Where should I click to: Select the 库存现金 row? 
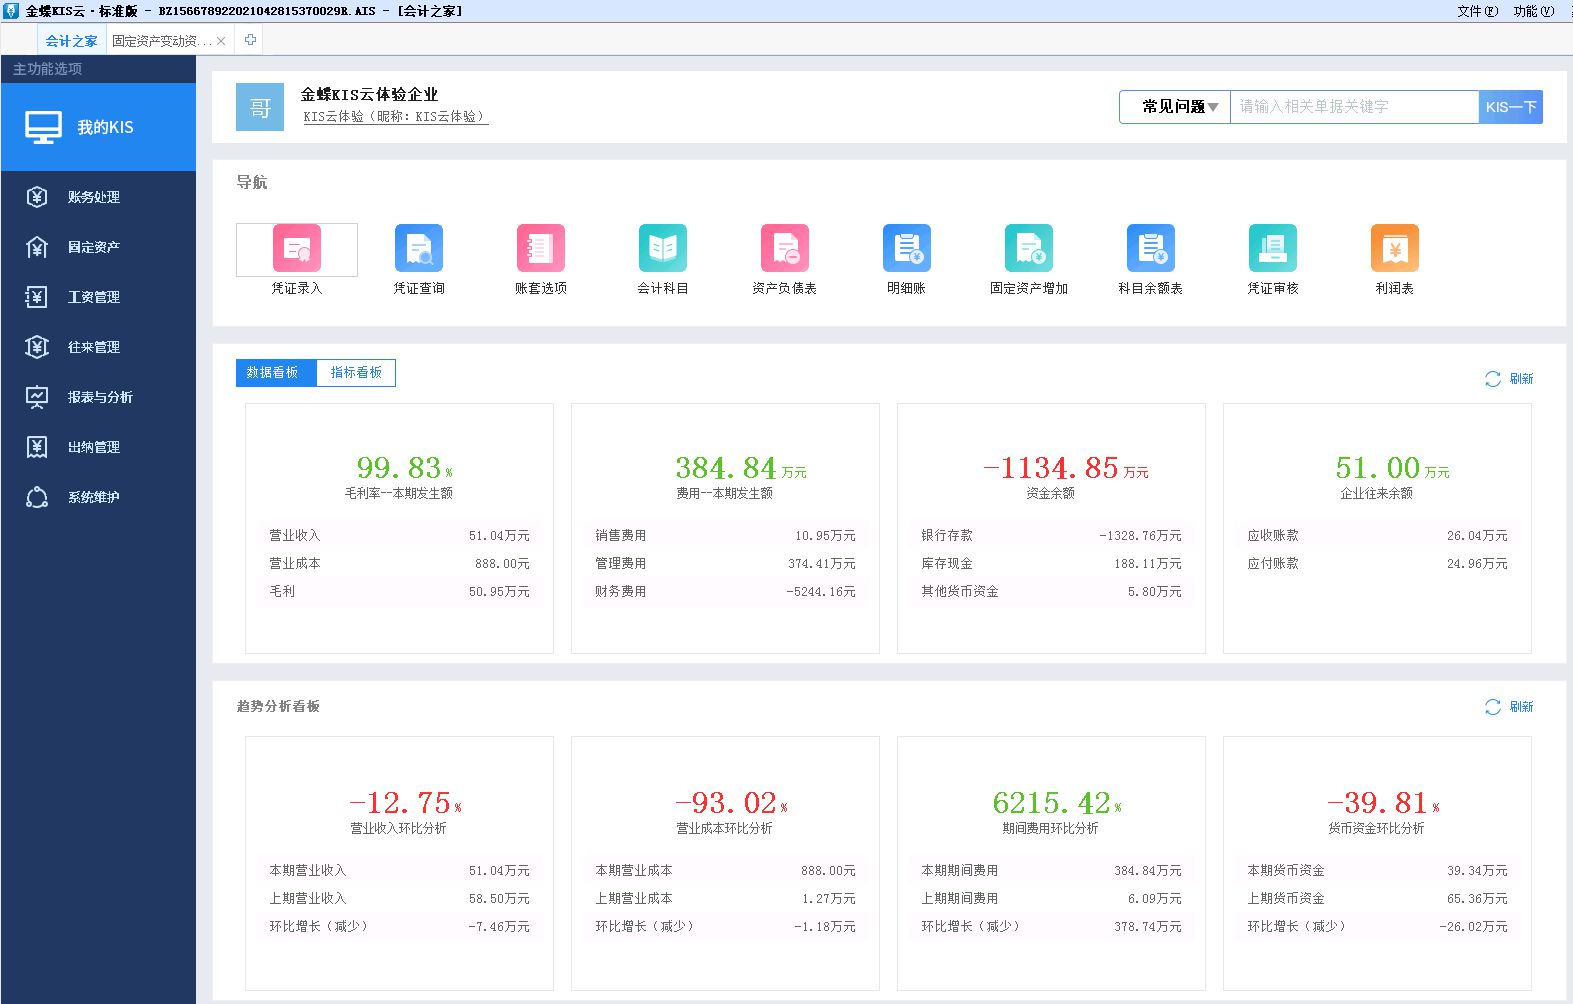[x=1051, y=564]
